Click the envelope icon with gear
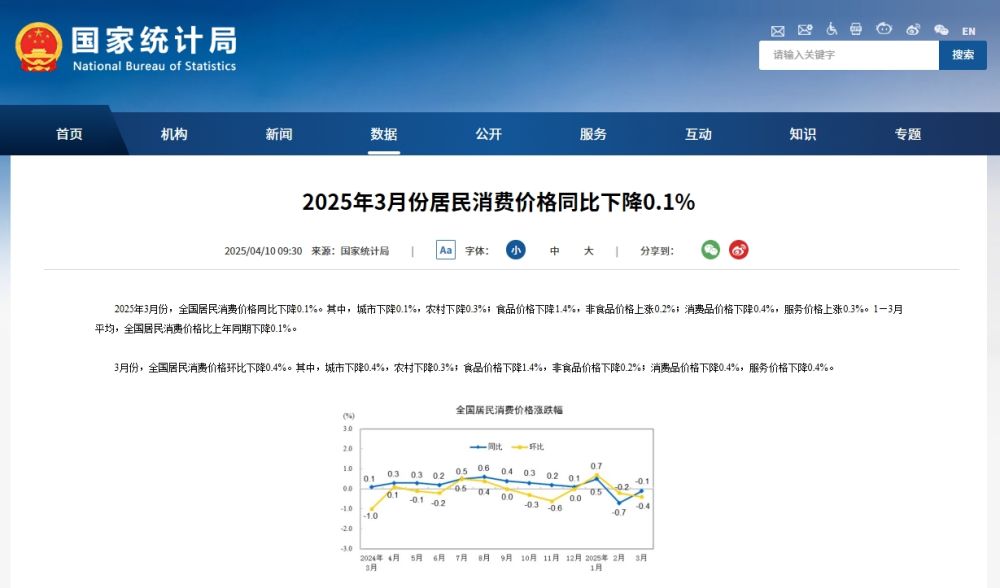1000x588 pixels. point(804,30)
